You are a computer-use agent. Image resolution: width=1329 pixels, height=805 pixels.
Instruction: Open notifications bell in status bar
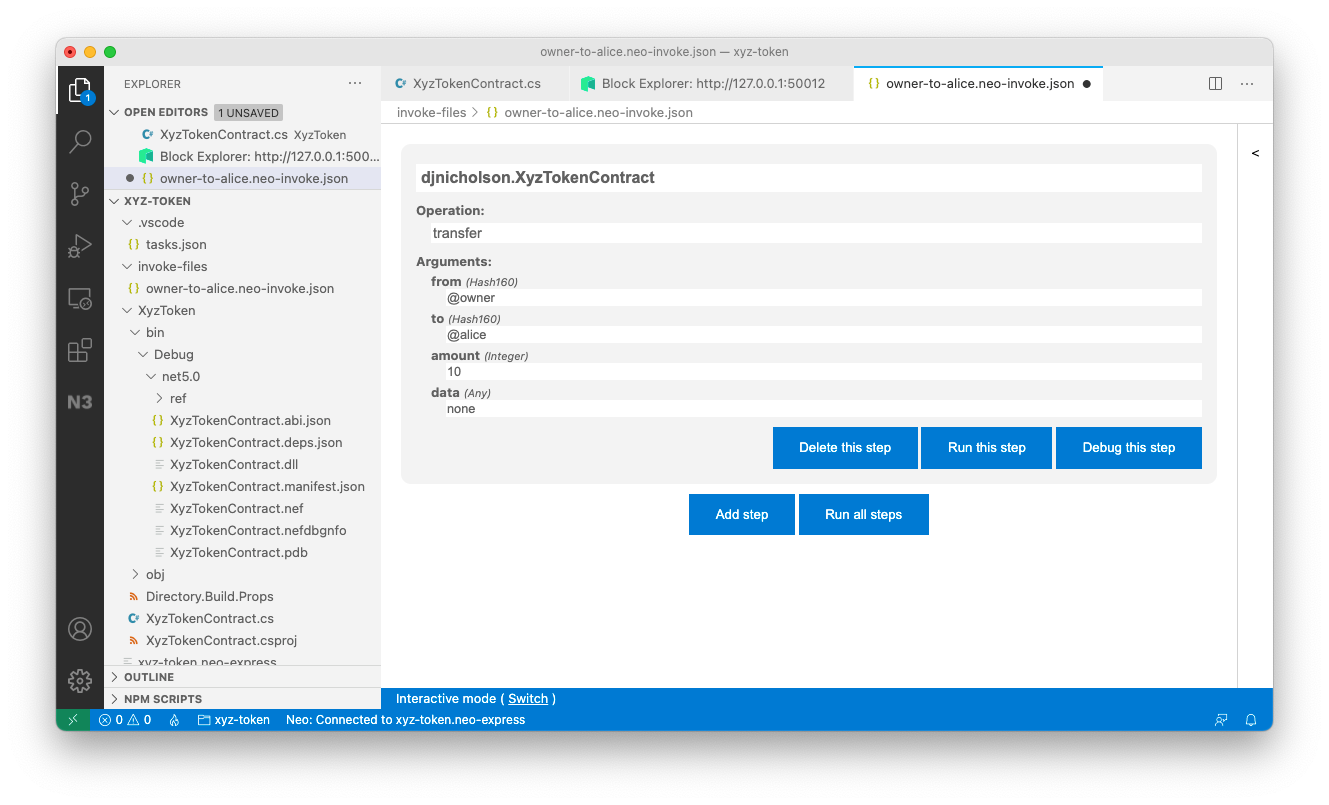(x=1251, y=719)
